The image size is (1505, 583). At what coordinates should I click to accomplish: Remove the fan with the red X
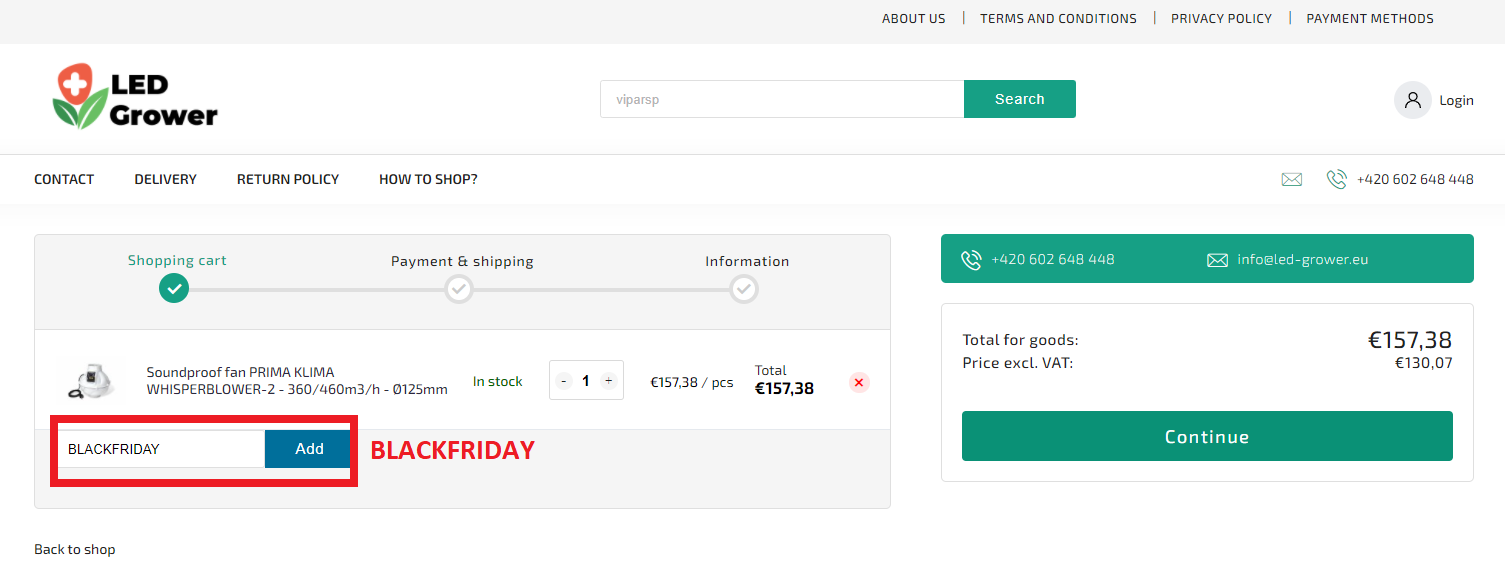[859, 382]
